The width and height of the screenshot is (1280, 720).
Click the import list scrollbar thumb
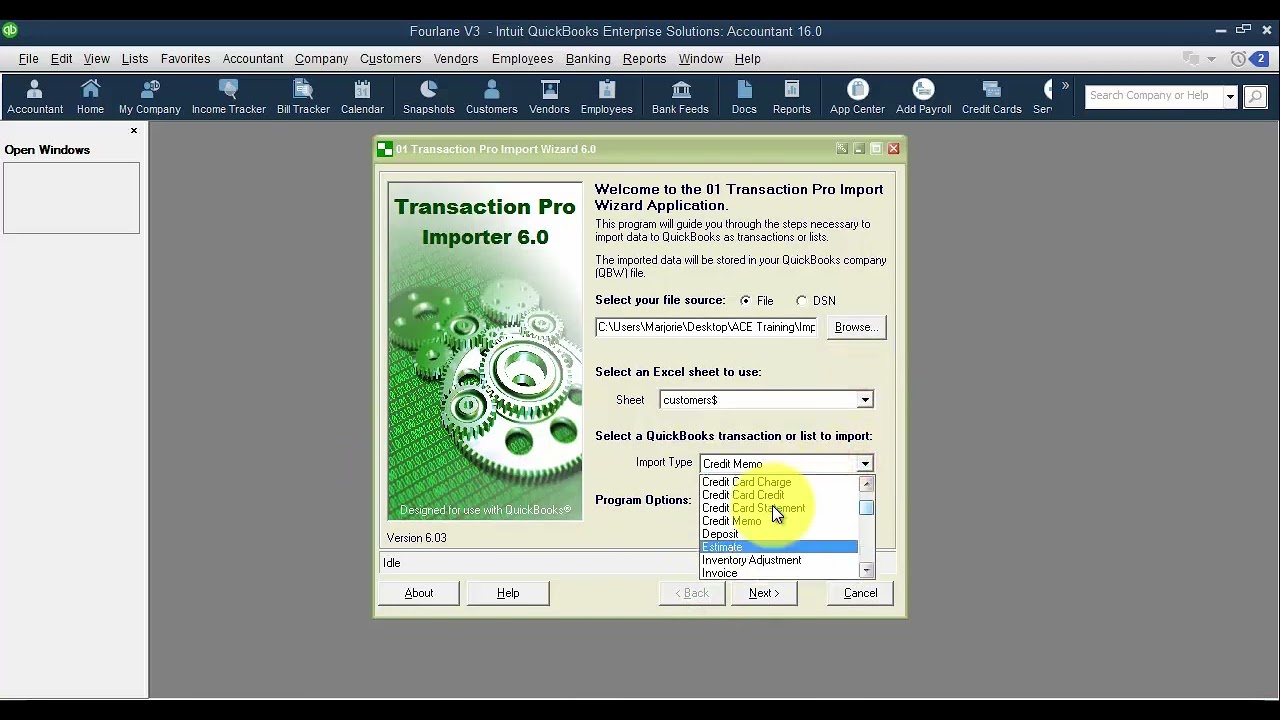click(866, 508)
